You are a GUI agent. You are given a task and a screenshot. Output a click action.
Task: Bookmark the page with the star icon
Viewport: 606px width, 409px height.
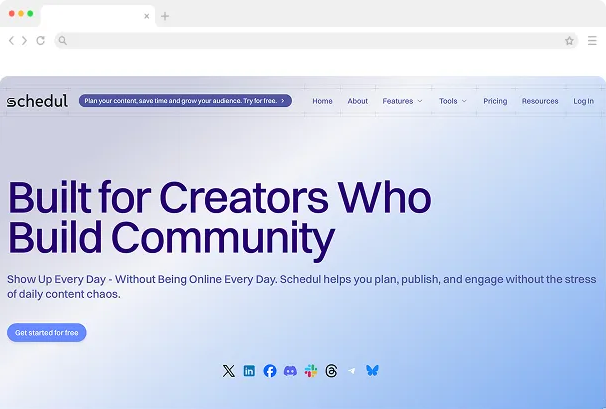[569, 41]
